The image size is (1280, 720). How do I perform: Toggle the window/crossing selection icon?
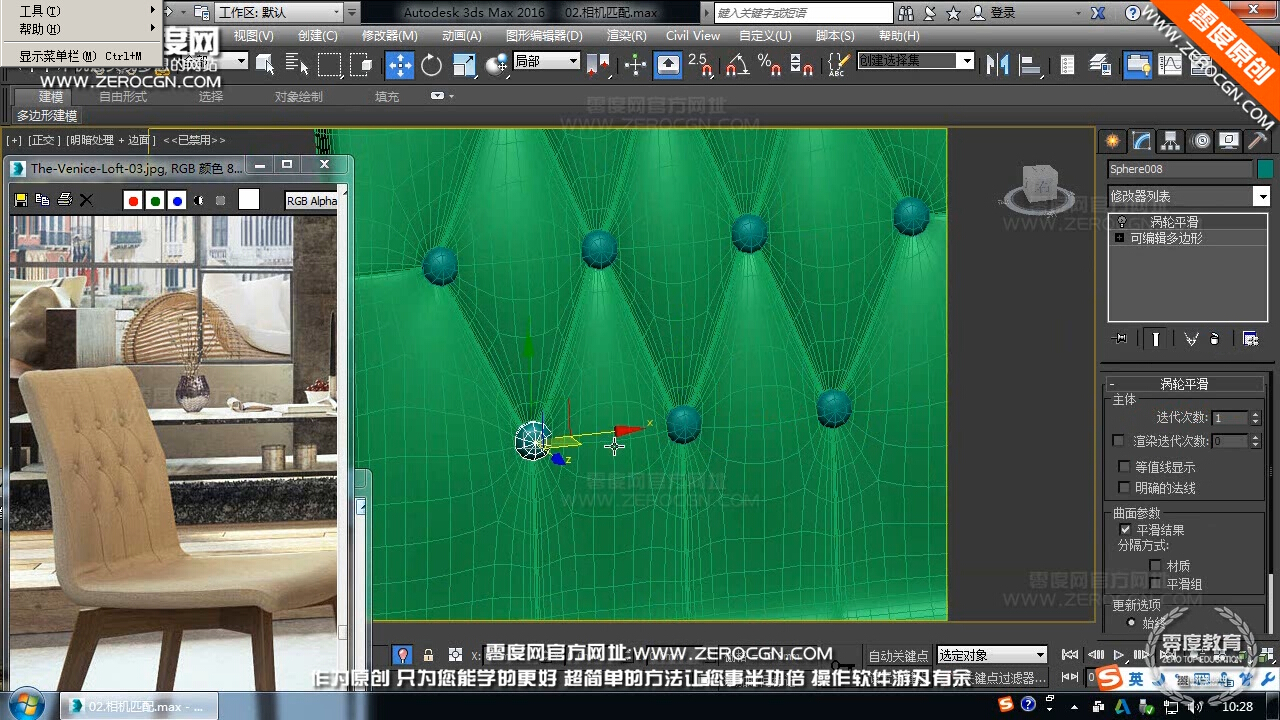click(362, 65)
